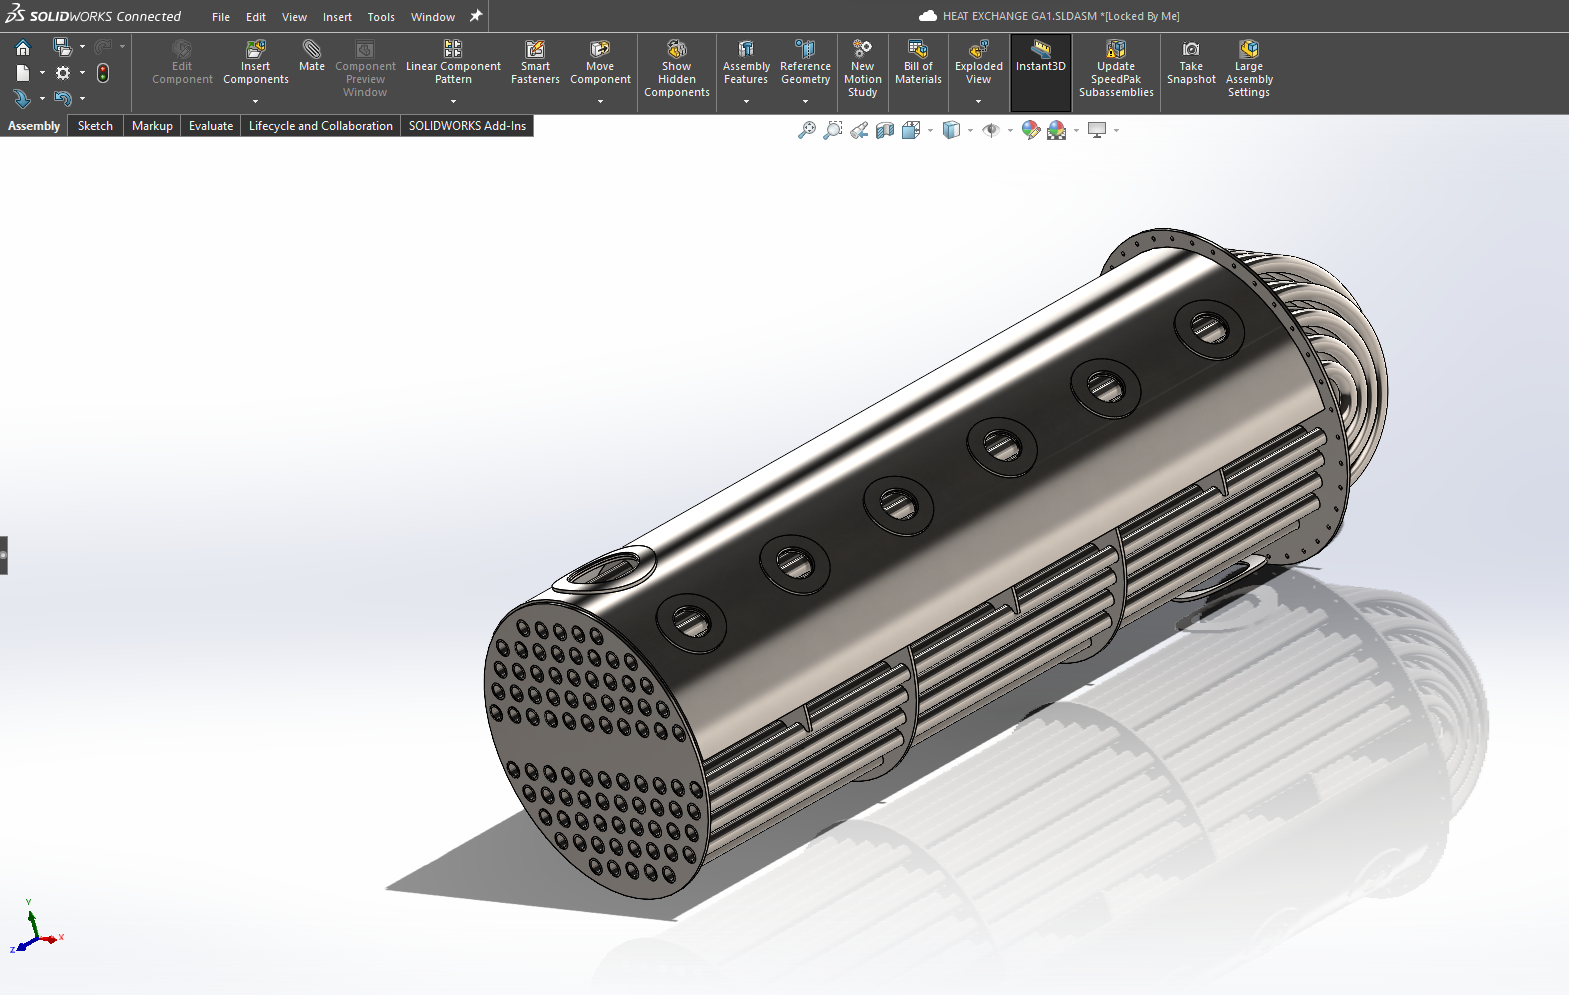Open View Settings monitor icon
Image resolution: width=1569 pixels, height=995 pixels.
tap(1097, 130)
